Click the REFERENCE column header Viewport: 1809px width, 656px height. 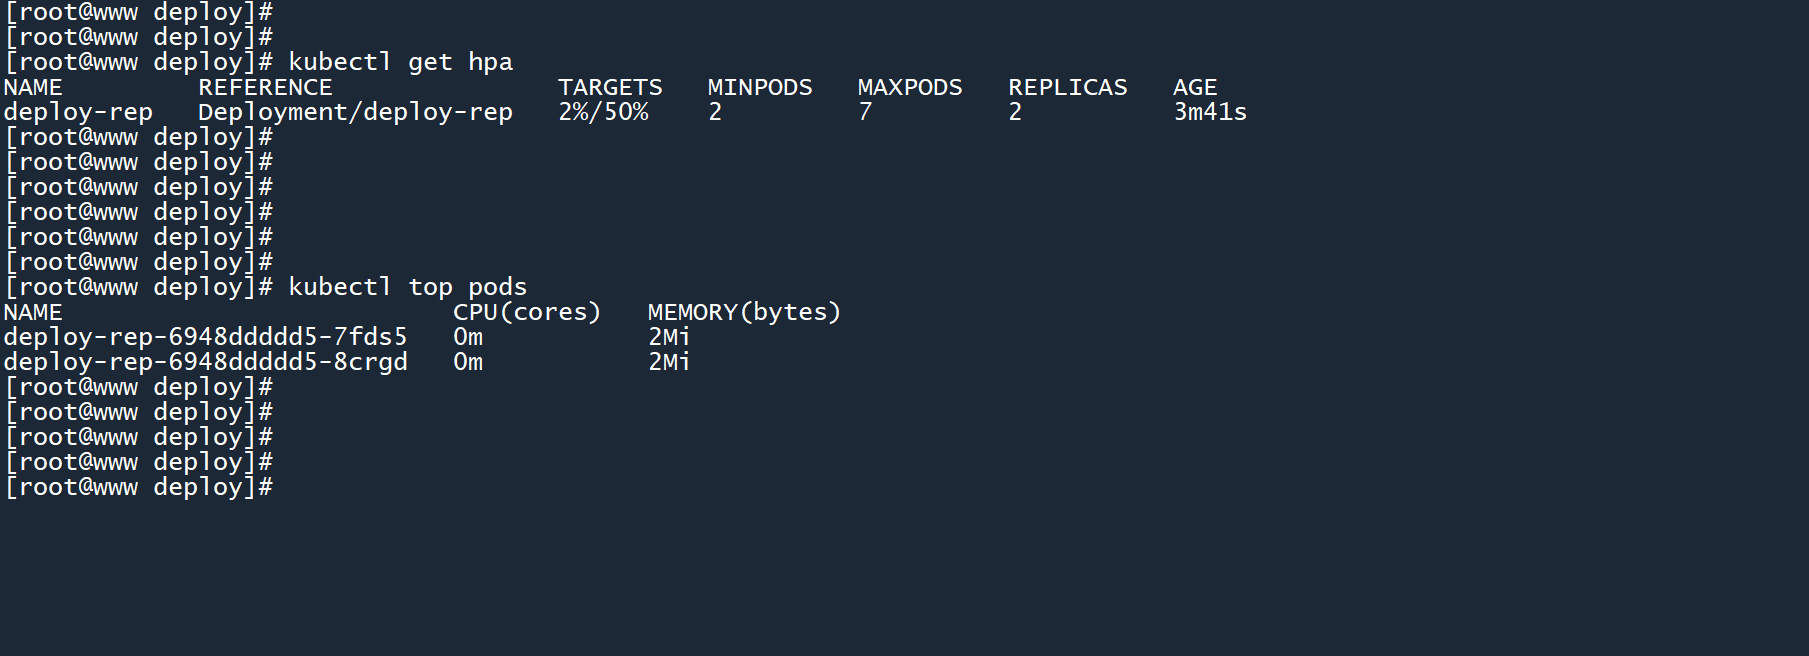(265, 88)
